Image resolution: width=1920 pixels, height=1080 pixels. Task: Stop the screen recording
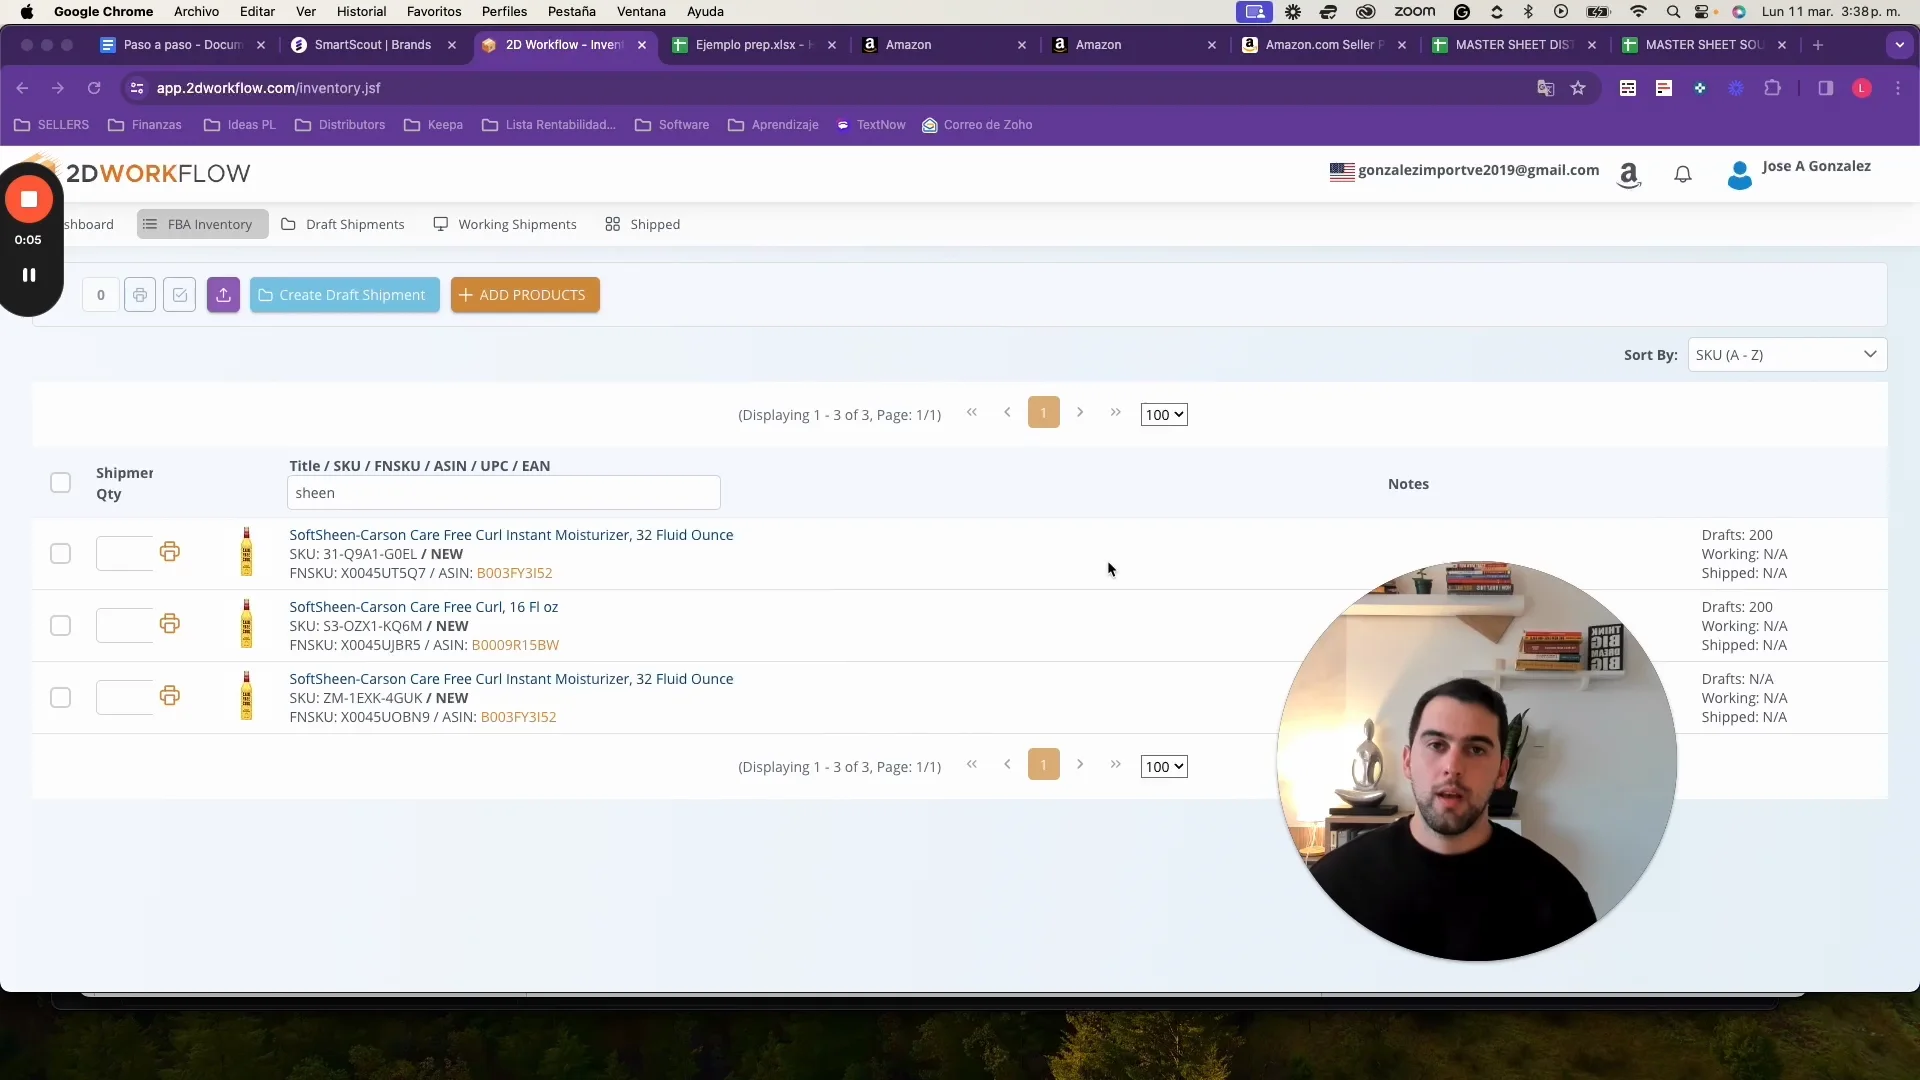[x=29, y=200]
